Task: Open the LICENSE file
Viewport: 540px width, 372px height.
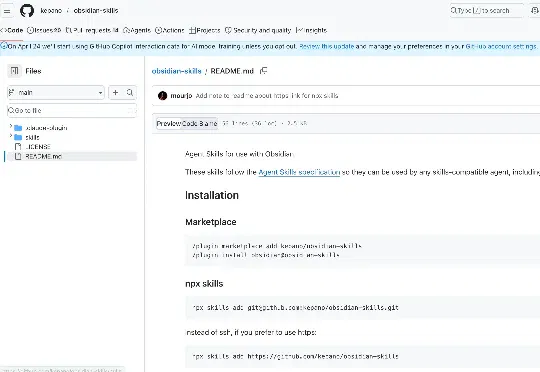Action: 38,147
